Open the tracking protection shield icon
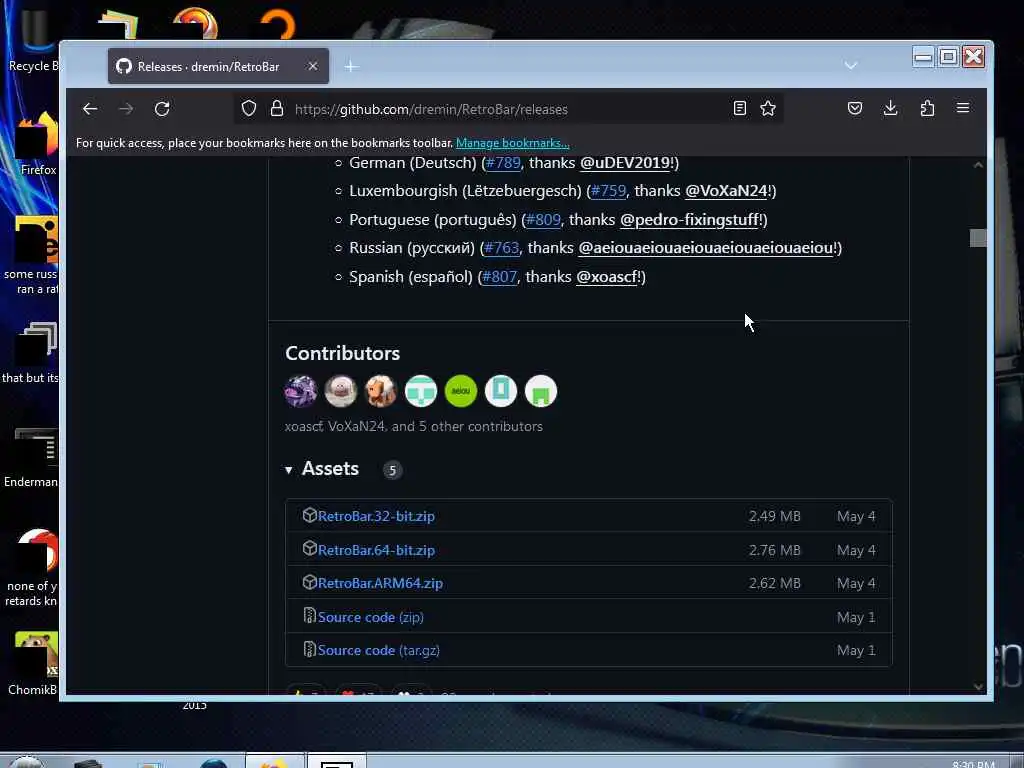Viewport: 1024px width, 768px height. (x=249, y=108)
